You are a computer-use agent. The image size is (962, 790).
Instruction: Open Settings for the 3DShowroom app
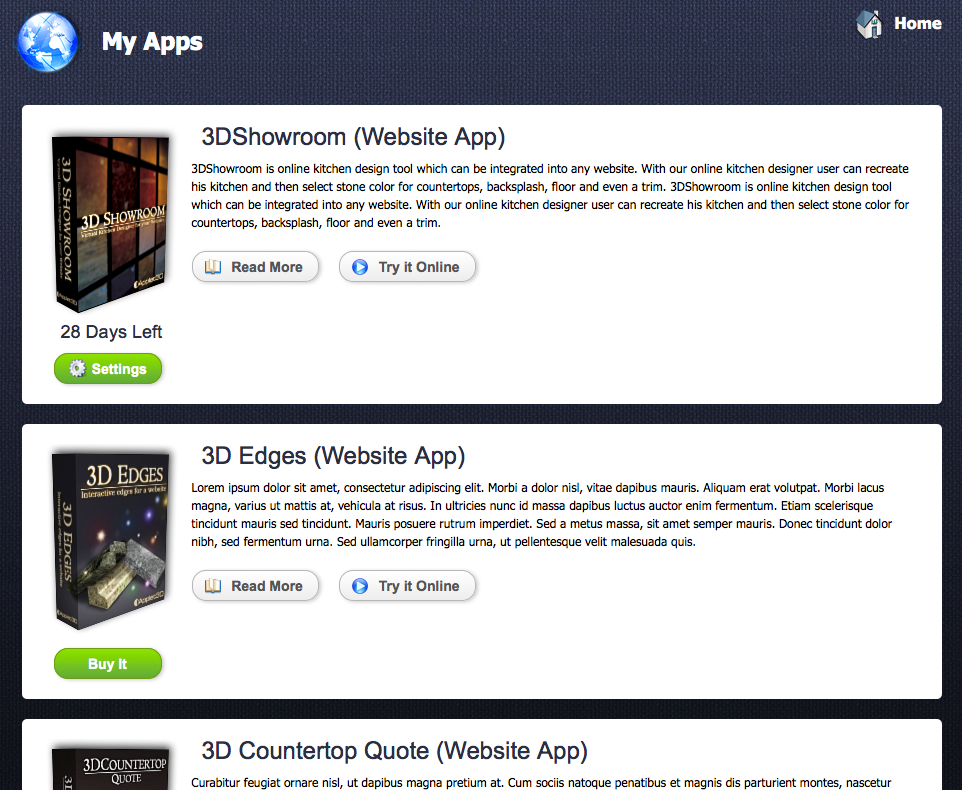click(x=108, y=368)
